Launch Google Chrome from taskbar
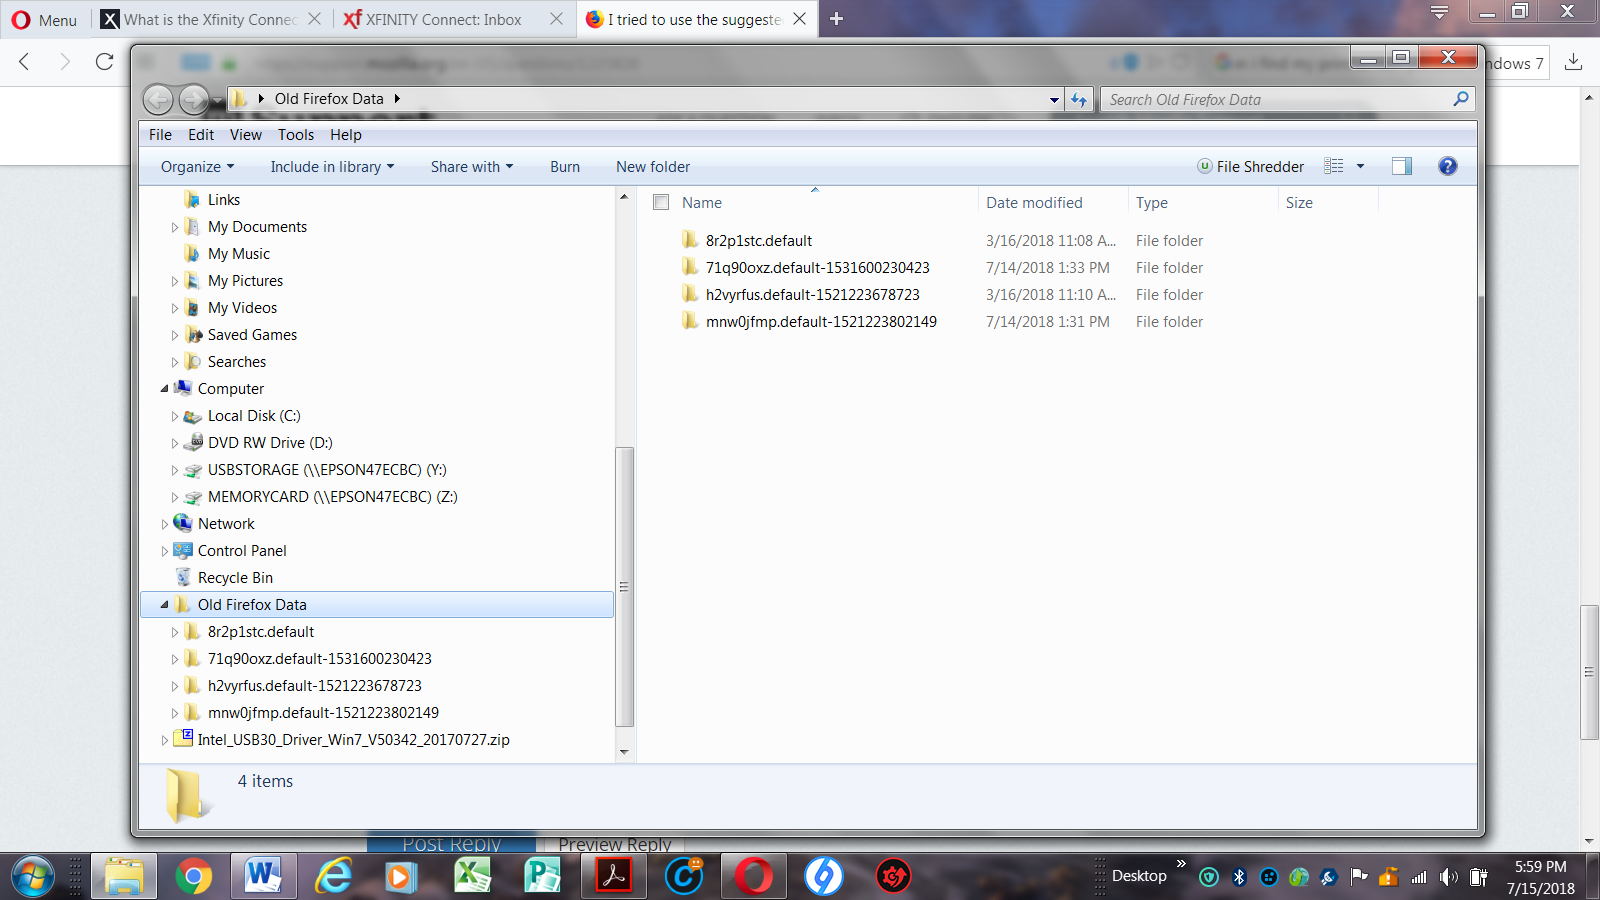 193,877
